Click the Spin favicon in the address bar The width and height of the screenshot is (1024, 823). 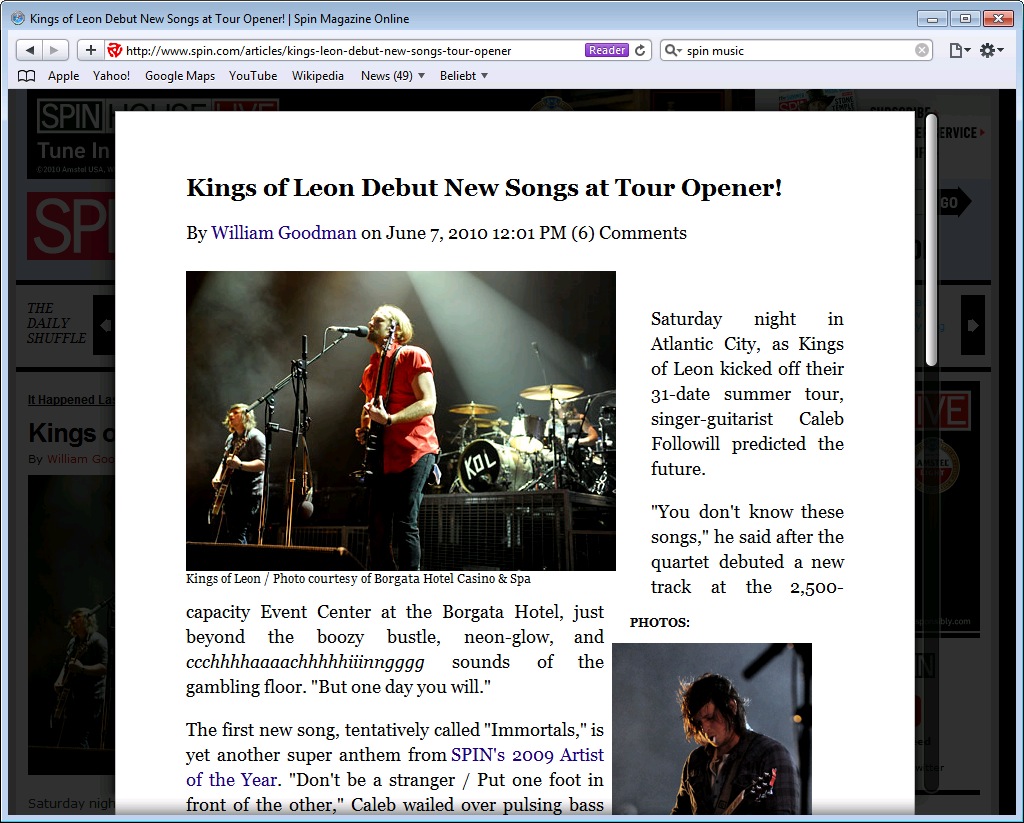113,47
